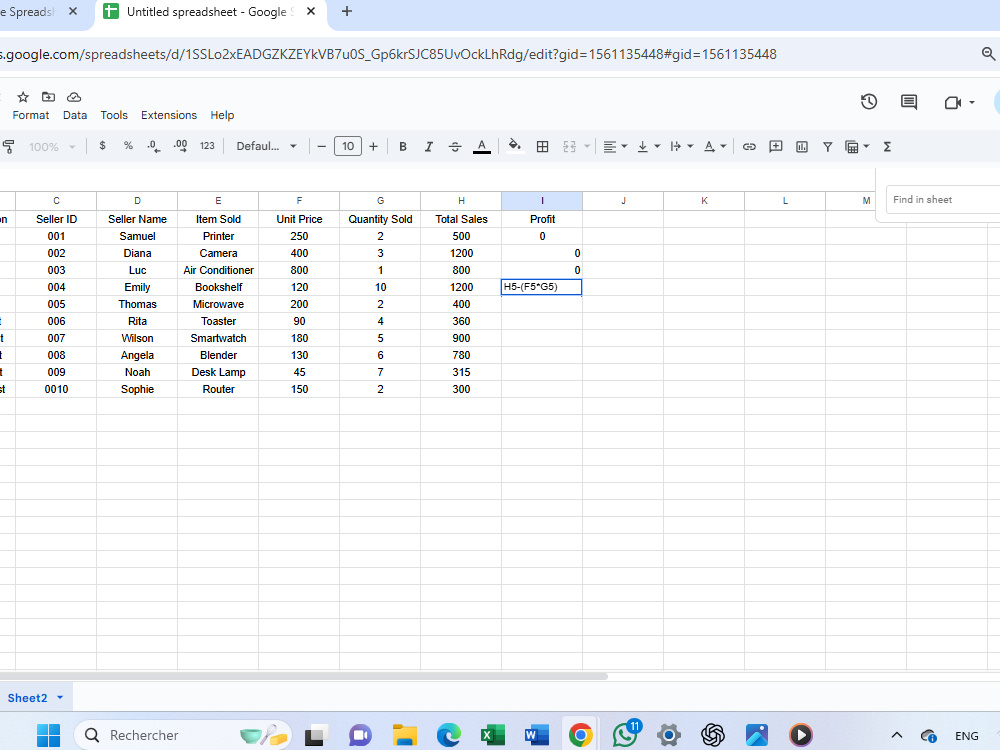The width and height of the screenshot is (1000, 750).
Task: Select the Smartwatch cell
Action: [x=218, y=338]
